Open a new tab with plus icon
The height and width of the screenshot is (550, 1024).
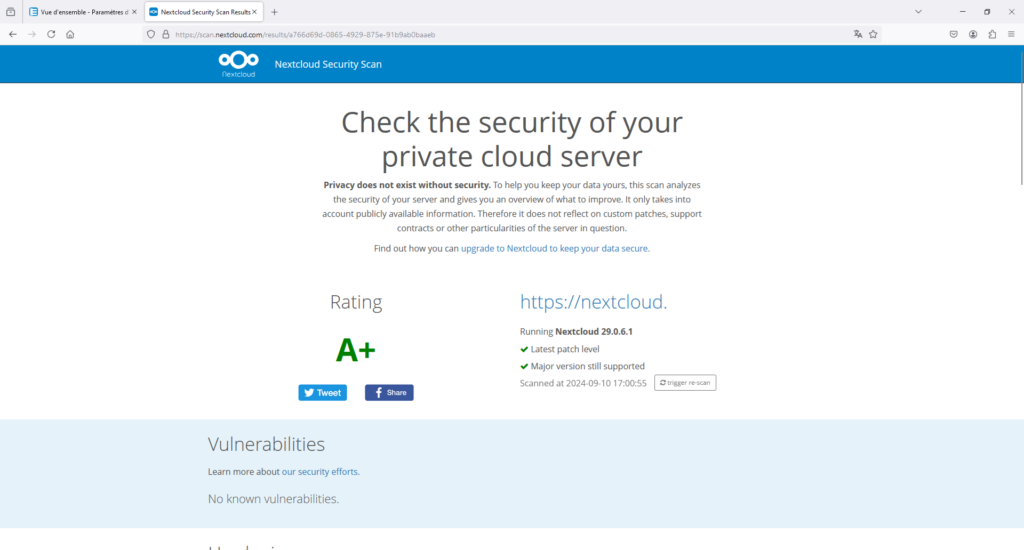coord(274,12)
